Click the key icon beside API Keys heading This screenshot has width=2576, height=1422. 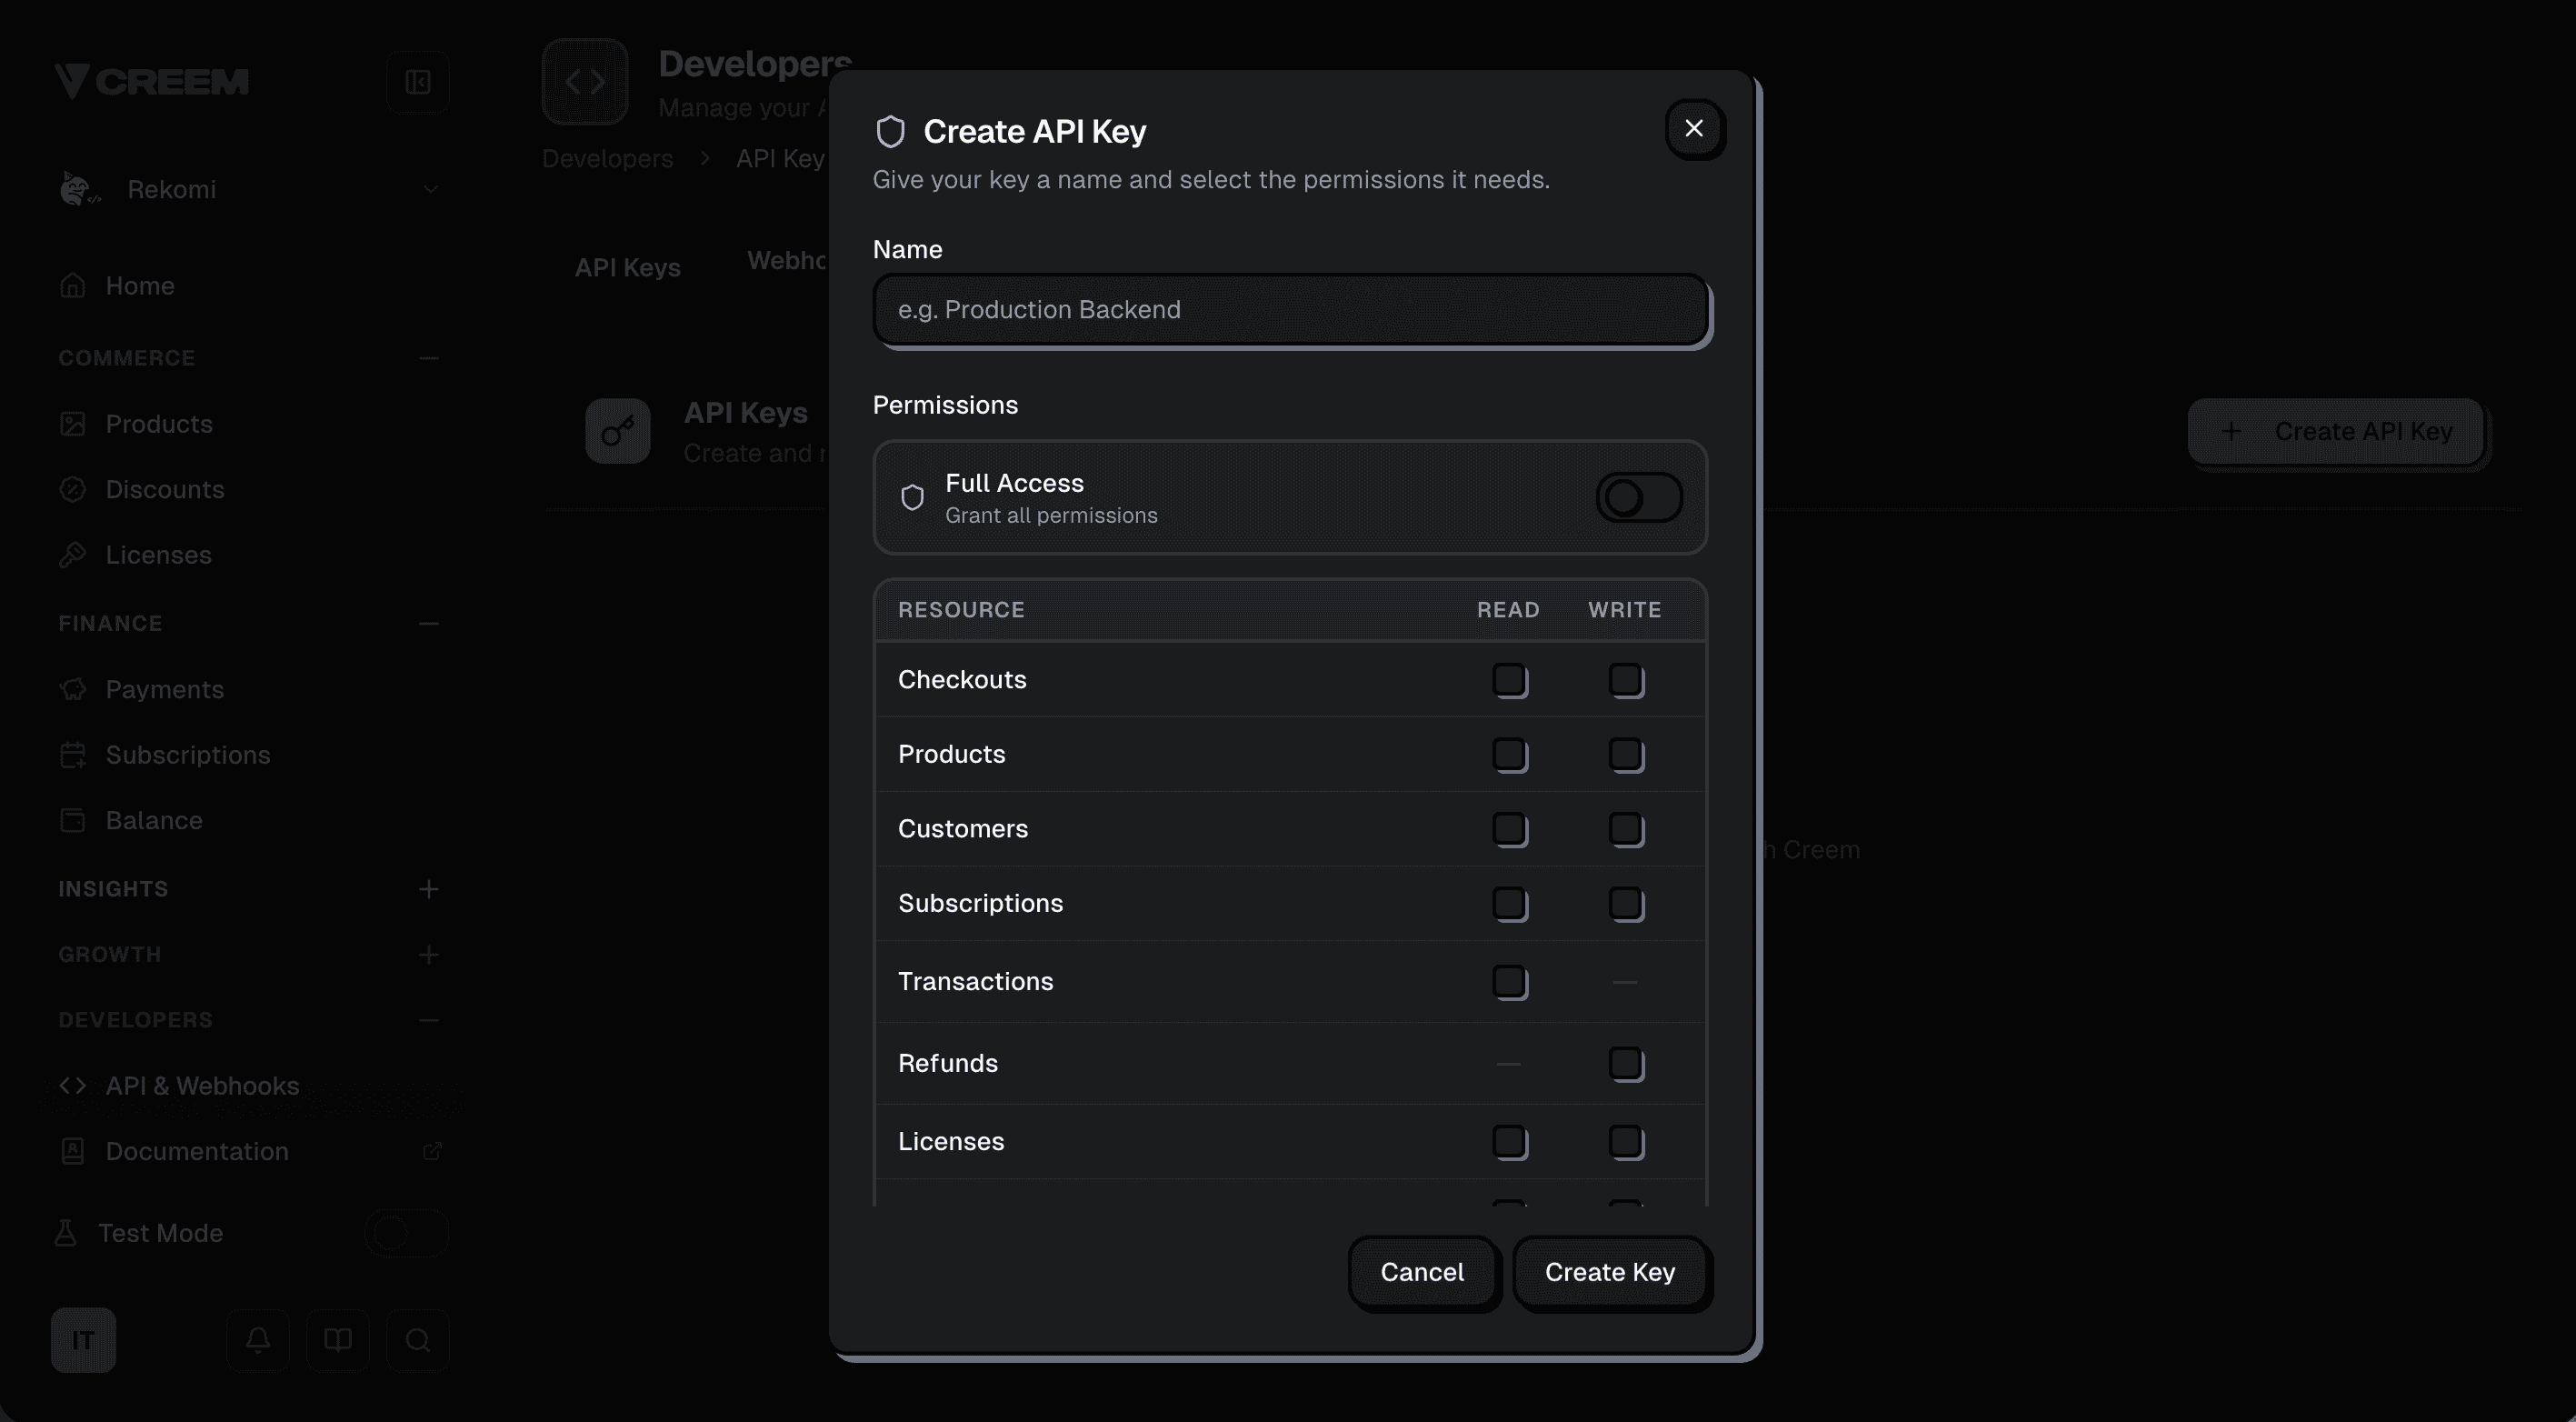click(x=618, y=432)
